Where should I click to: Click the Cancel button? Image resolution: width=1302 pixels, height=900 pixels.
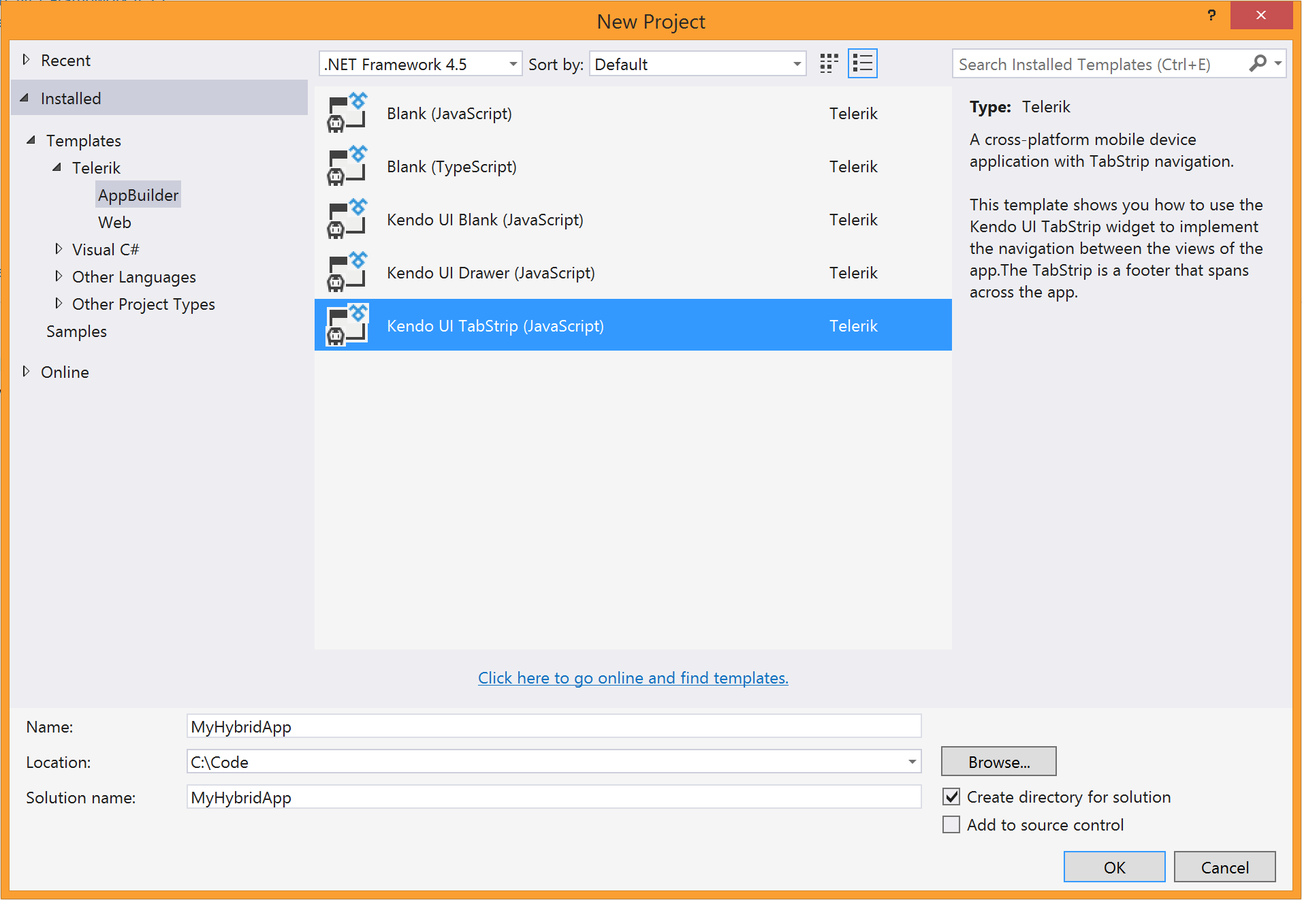point(1225,867)
